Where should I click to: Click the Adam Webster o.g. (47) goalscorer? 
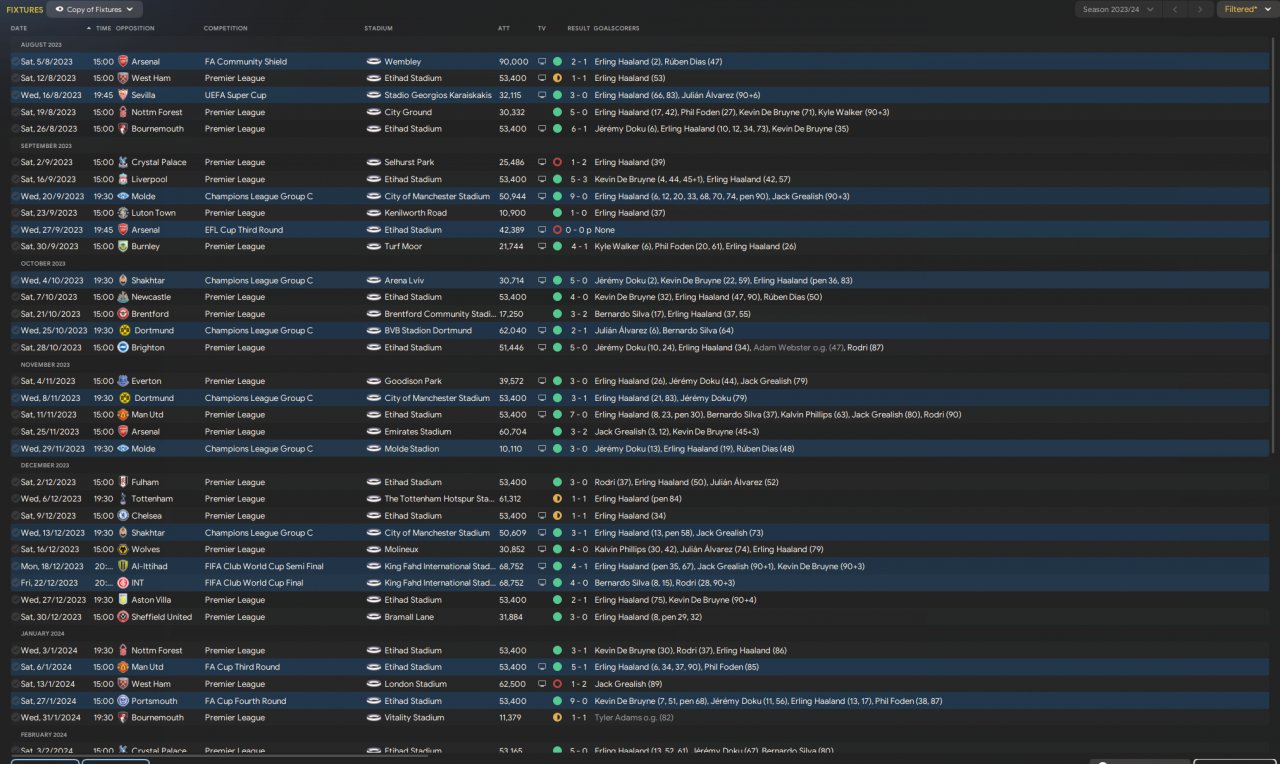(x=799, y=347)
